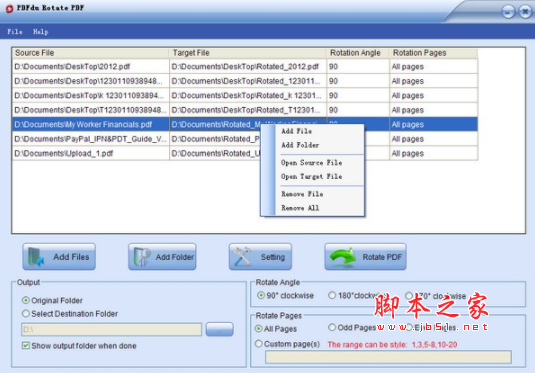Choose Add Folder in the context menu
The image size is (535, 373).
pos(300,145)
